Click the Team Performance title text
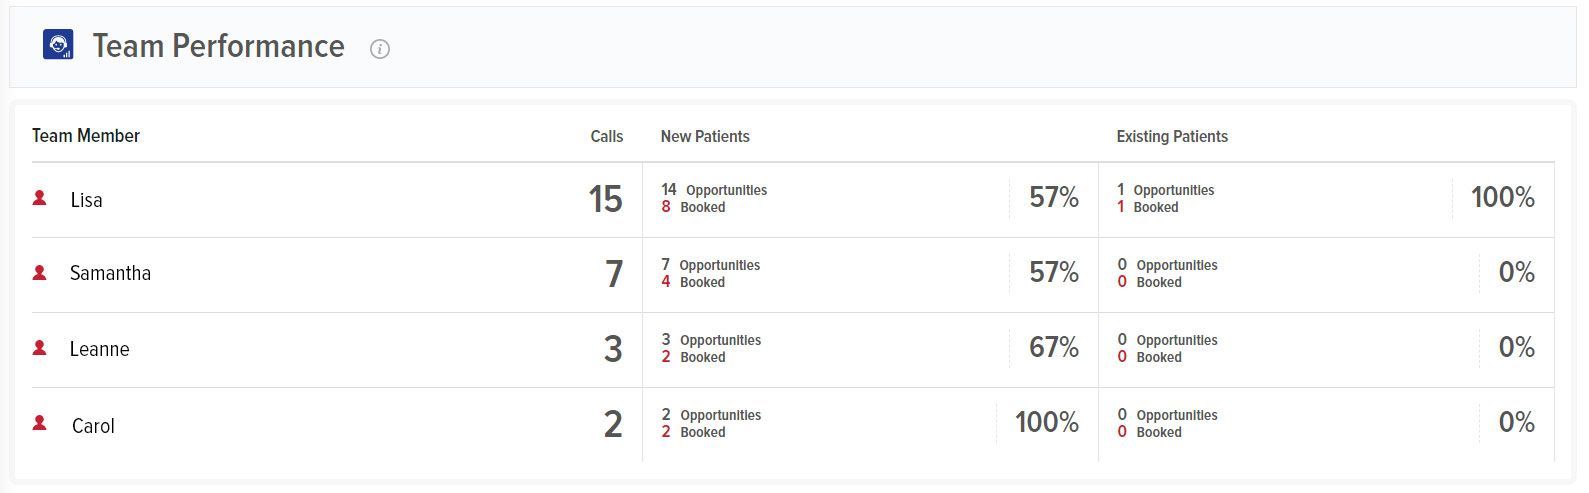 coord(219,46)
